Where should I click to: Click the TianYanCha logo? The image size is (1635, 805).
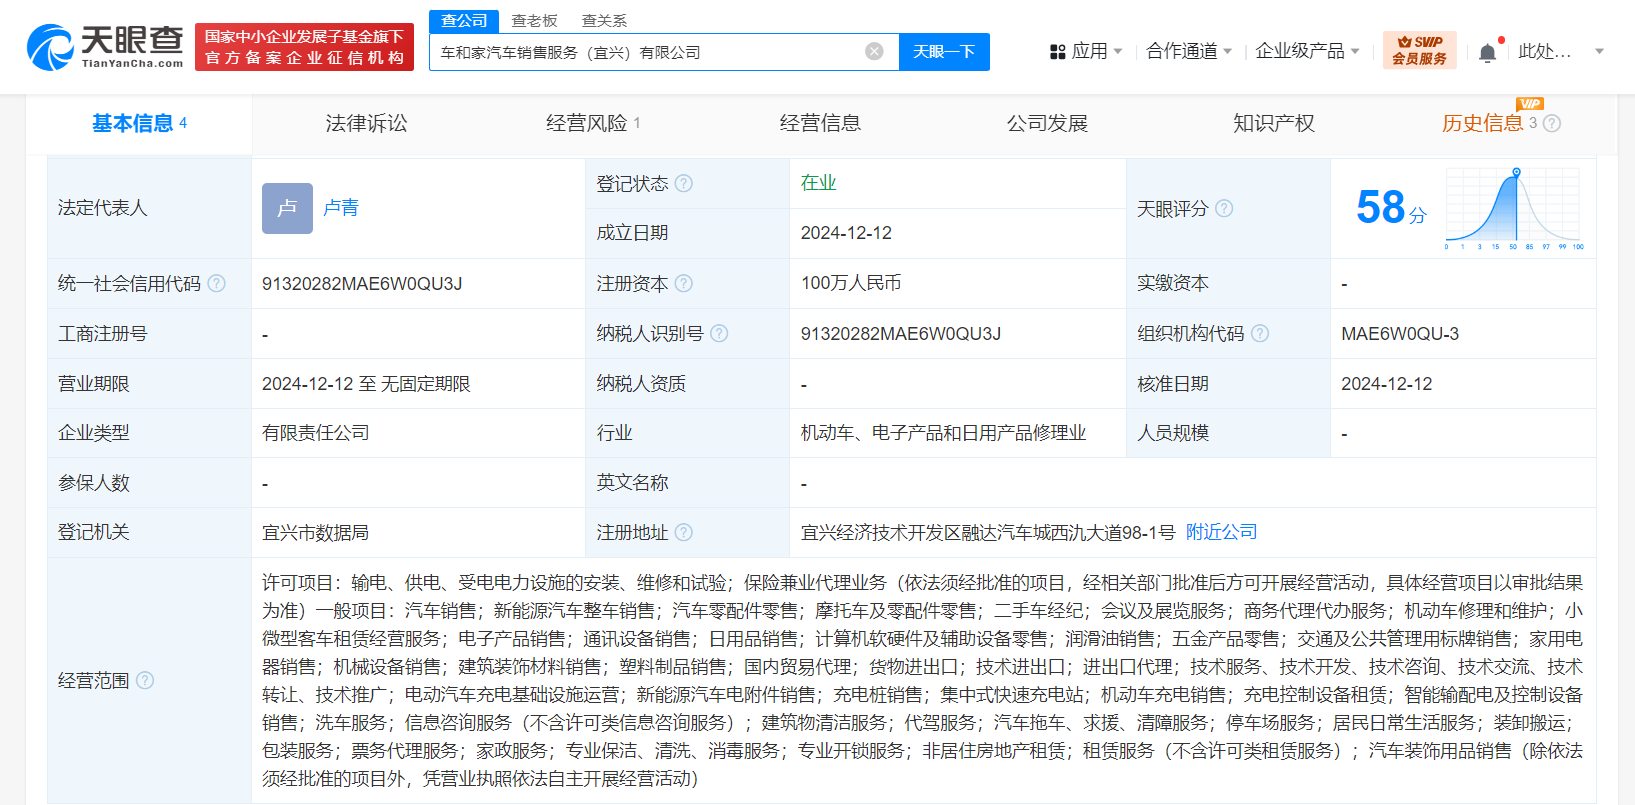(x=105, y=47)
